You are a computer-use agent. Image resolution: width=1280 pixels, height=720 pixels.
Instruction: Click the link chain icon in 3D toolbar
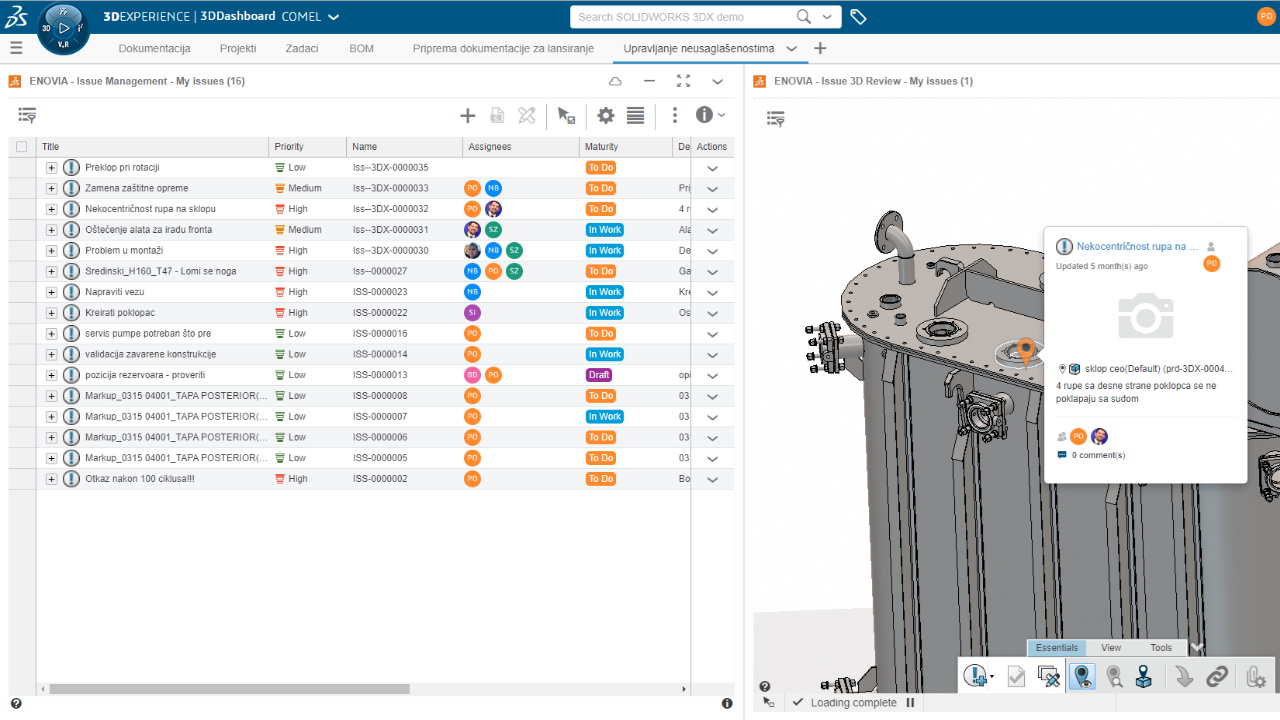click(x=1216, y=677)
